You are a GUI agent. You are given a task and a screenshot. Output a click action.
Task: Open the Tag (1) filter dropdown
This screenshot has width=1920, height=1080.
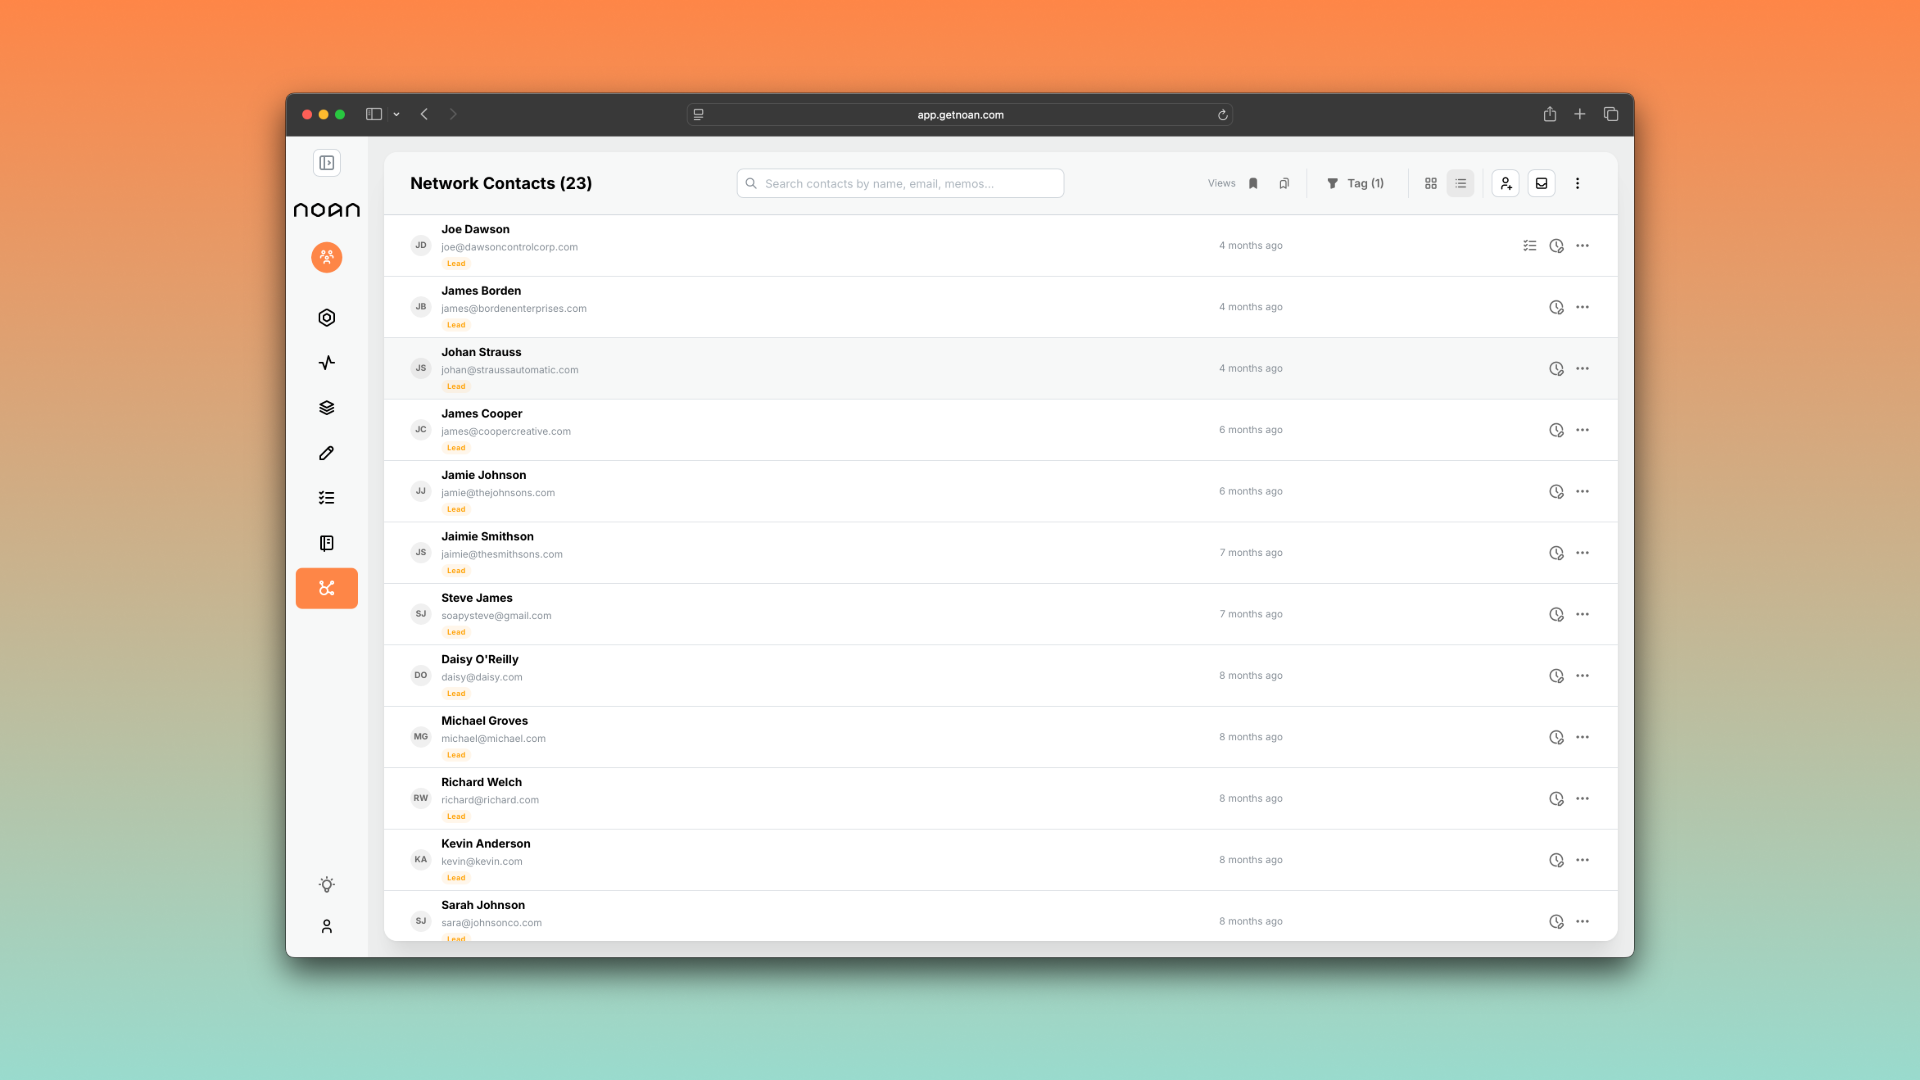[x=1355, y=183]
